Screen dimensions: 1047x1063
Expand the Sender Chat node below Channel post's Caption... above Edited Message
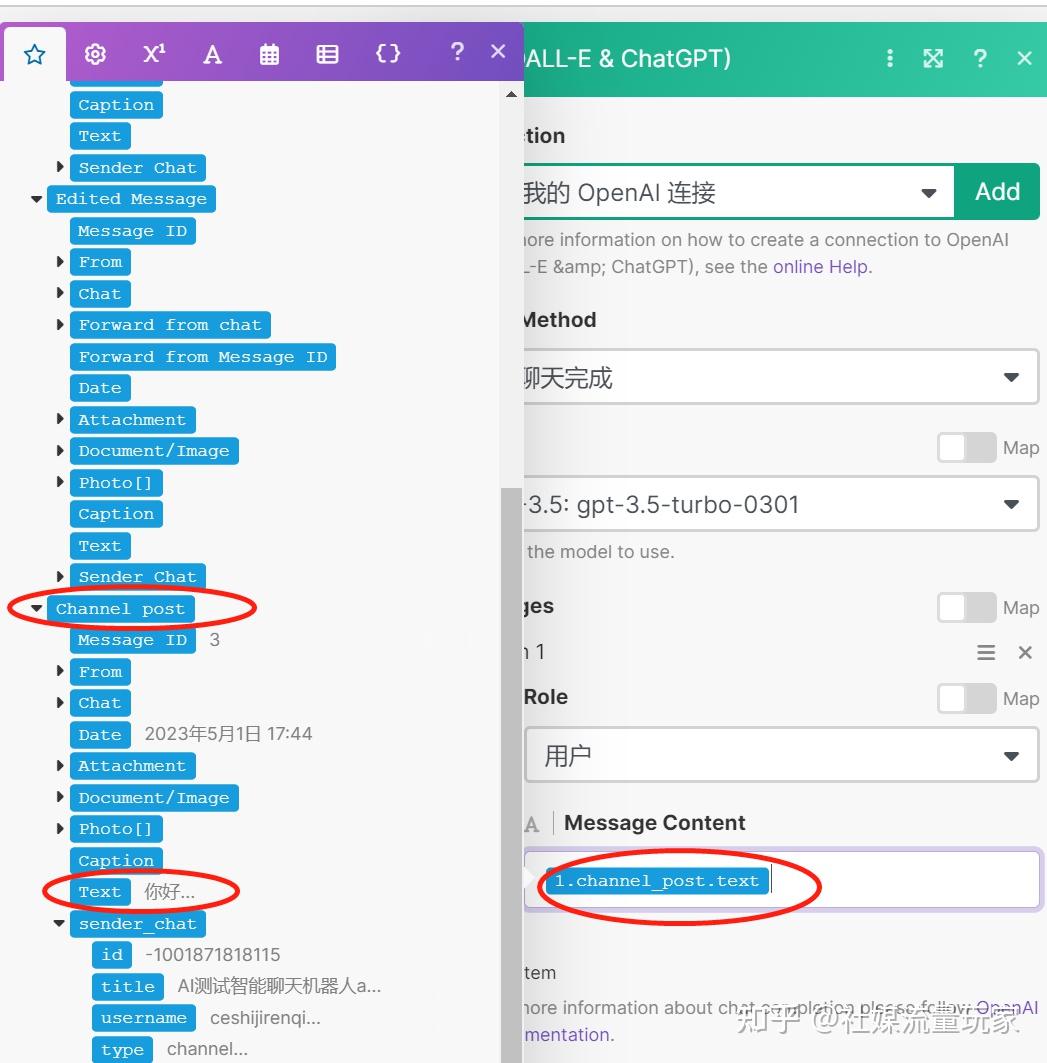60,167
